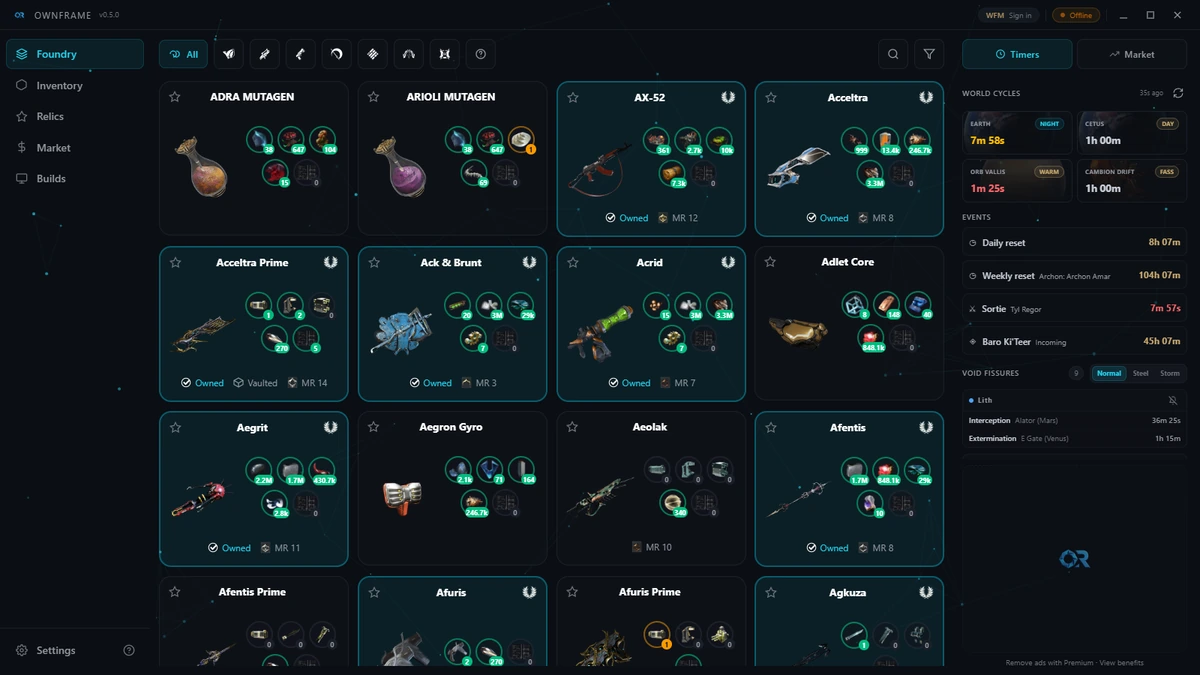The height and width of the screenshot is (675, 1200).
Task: Click the mastery laurel icon on Acceltra Prime
Action: pos(331,262)
